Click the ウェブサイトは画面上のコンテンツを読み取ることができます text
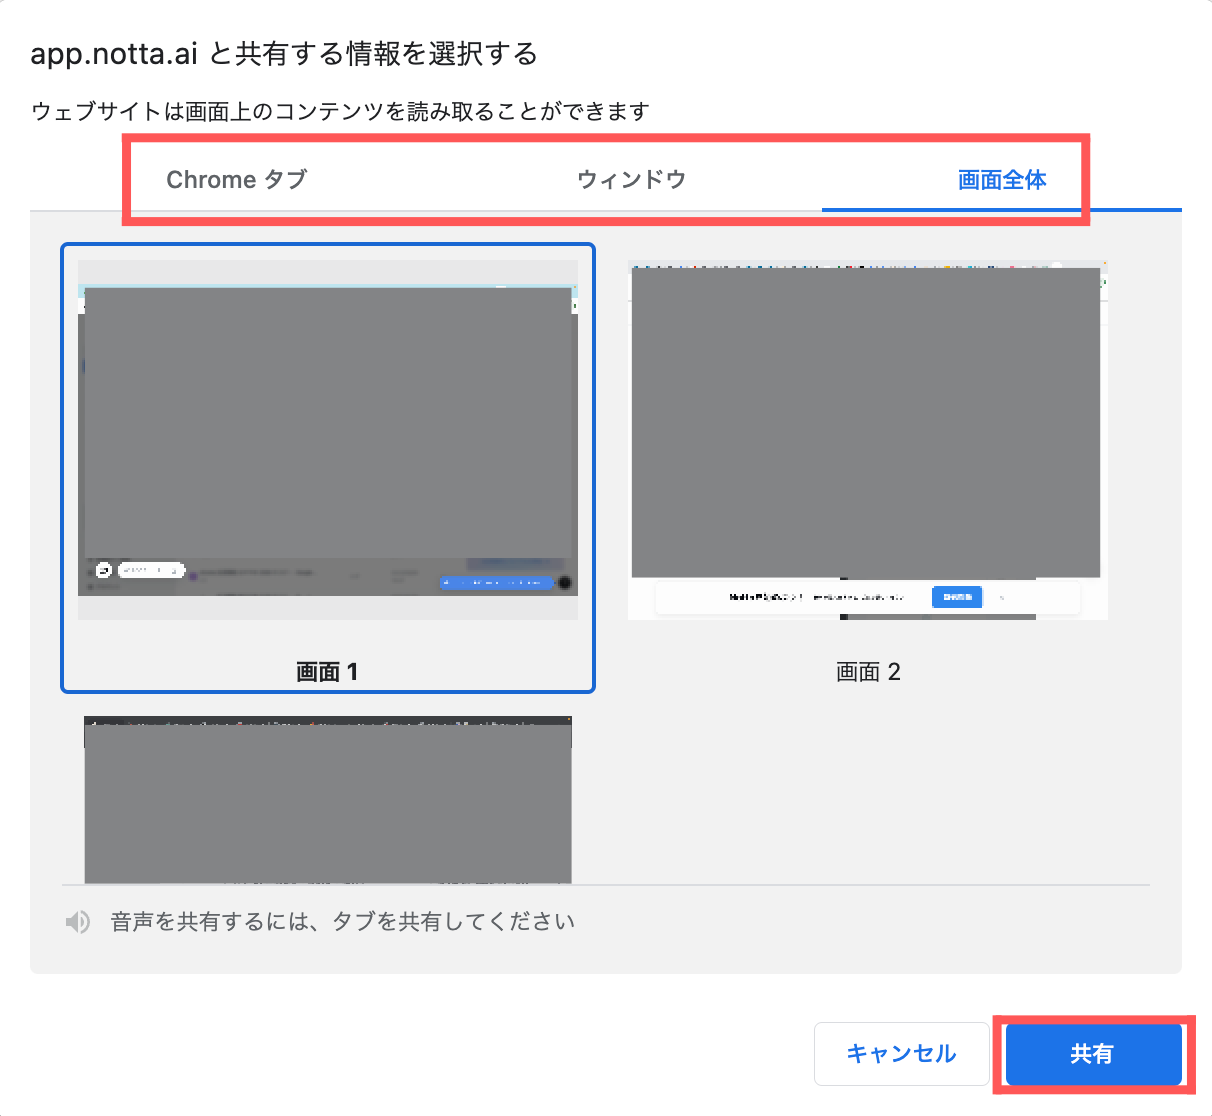The width and height of the screenshot is (1212, 1116). coord(341,111)
